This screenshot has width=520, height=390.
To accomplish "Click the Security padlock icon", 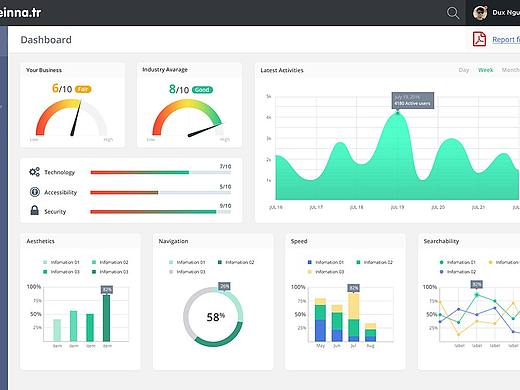I will click(x=34, y=210).
